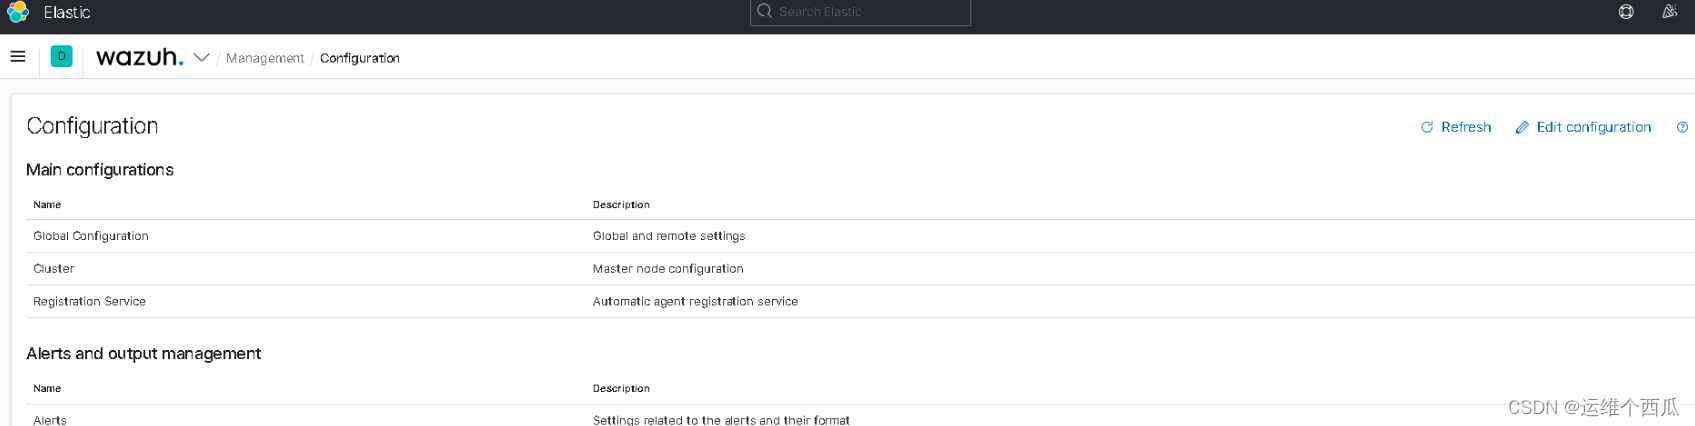Image resolution: width=1695 pixels, height=426 pixels.
Task: Open the hamburger navigation menu
Action: pyautogui.click(x=18, y=57)
